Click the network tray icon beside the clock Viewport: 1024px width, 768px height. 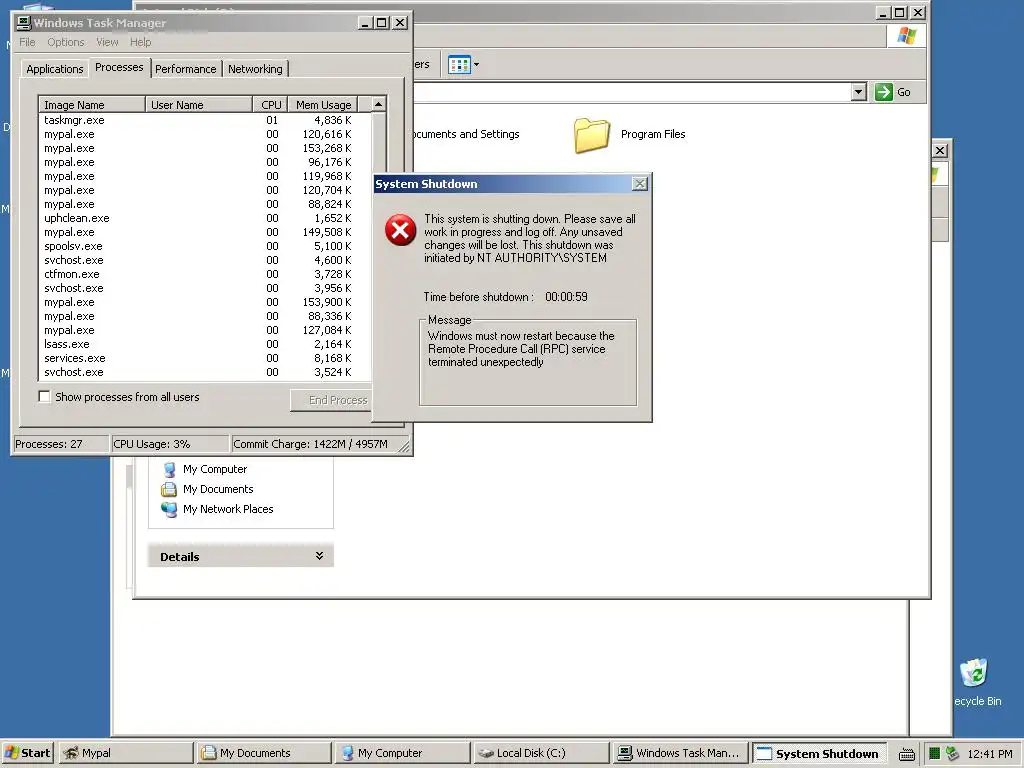click(952, 754)
